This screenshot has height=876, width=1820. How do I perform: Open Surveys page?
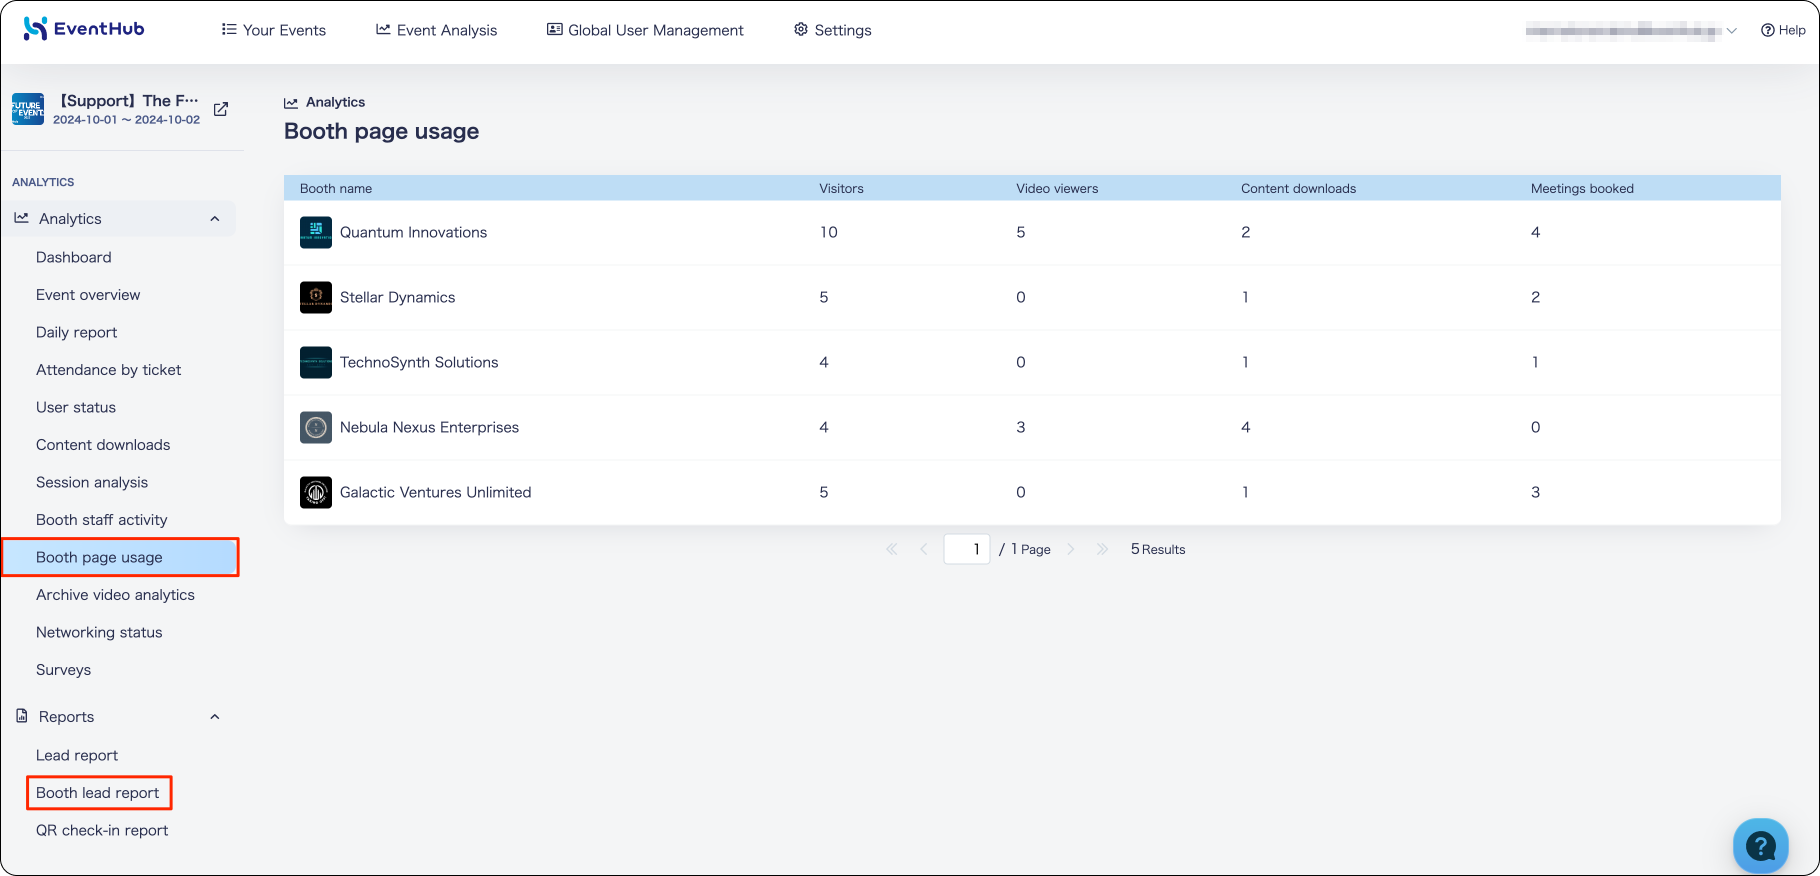coord(64,670)
